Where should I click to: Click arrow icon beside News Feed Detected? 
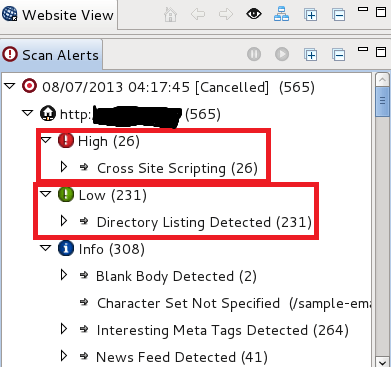[84, 356]
